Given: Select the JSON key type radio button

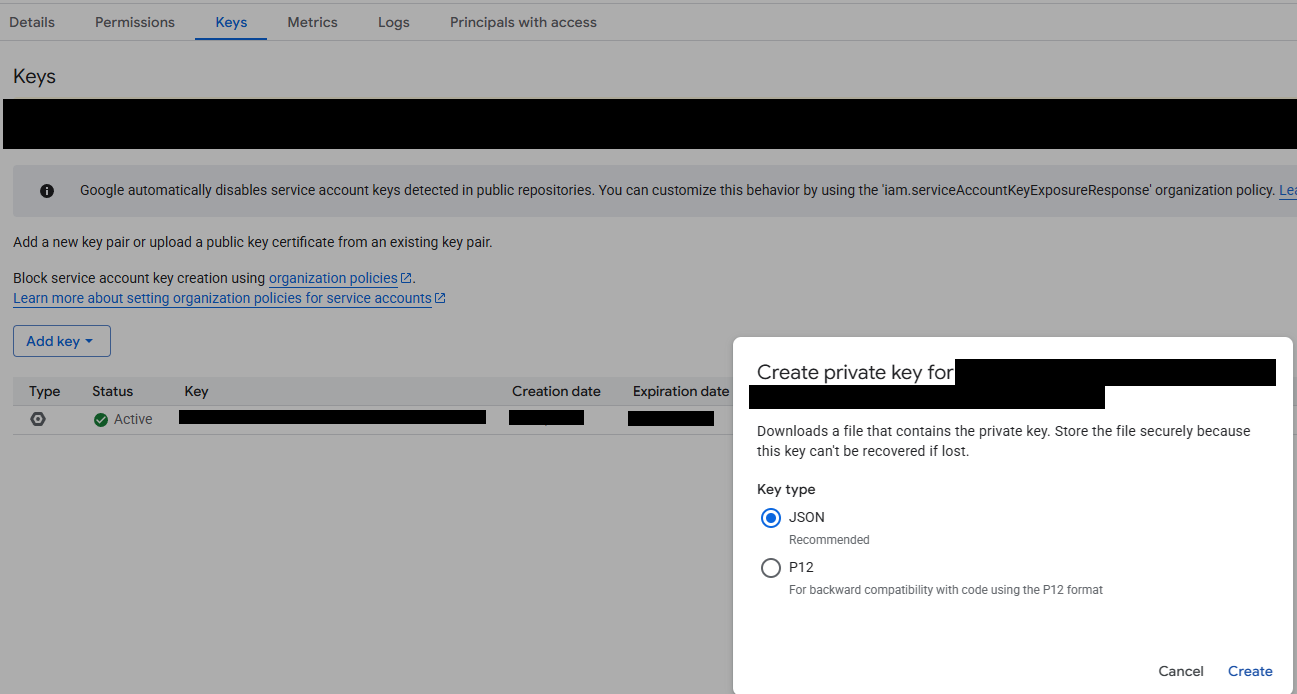Looking at the screenshot, I should click(x=770, y=518).
